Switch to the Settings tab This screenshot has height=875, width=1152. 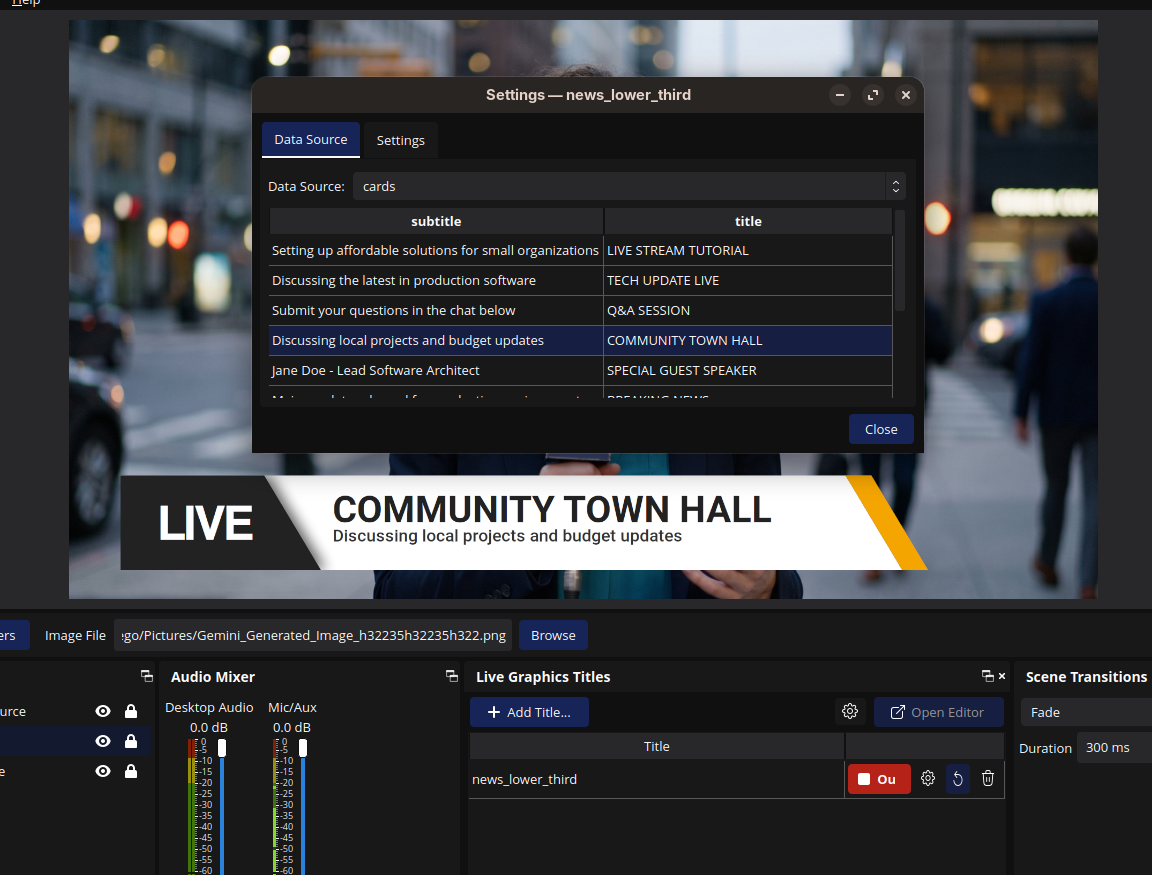point(400,140)
